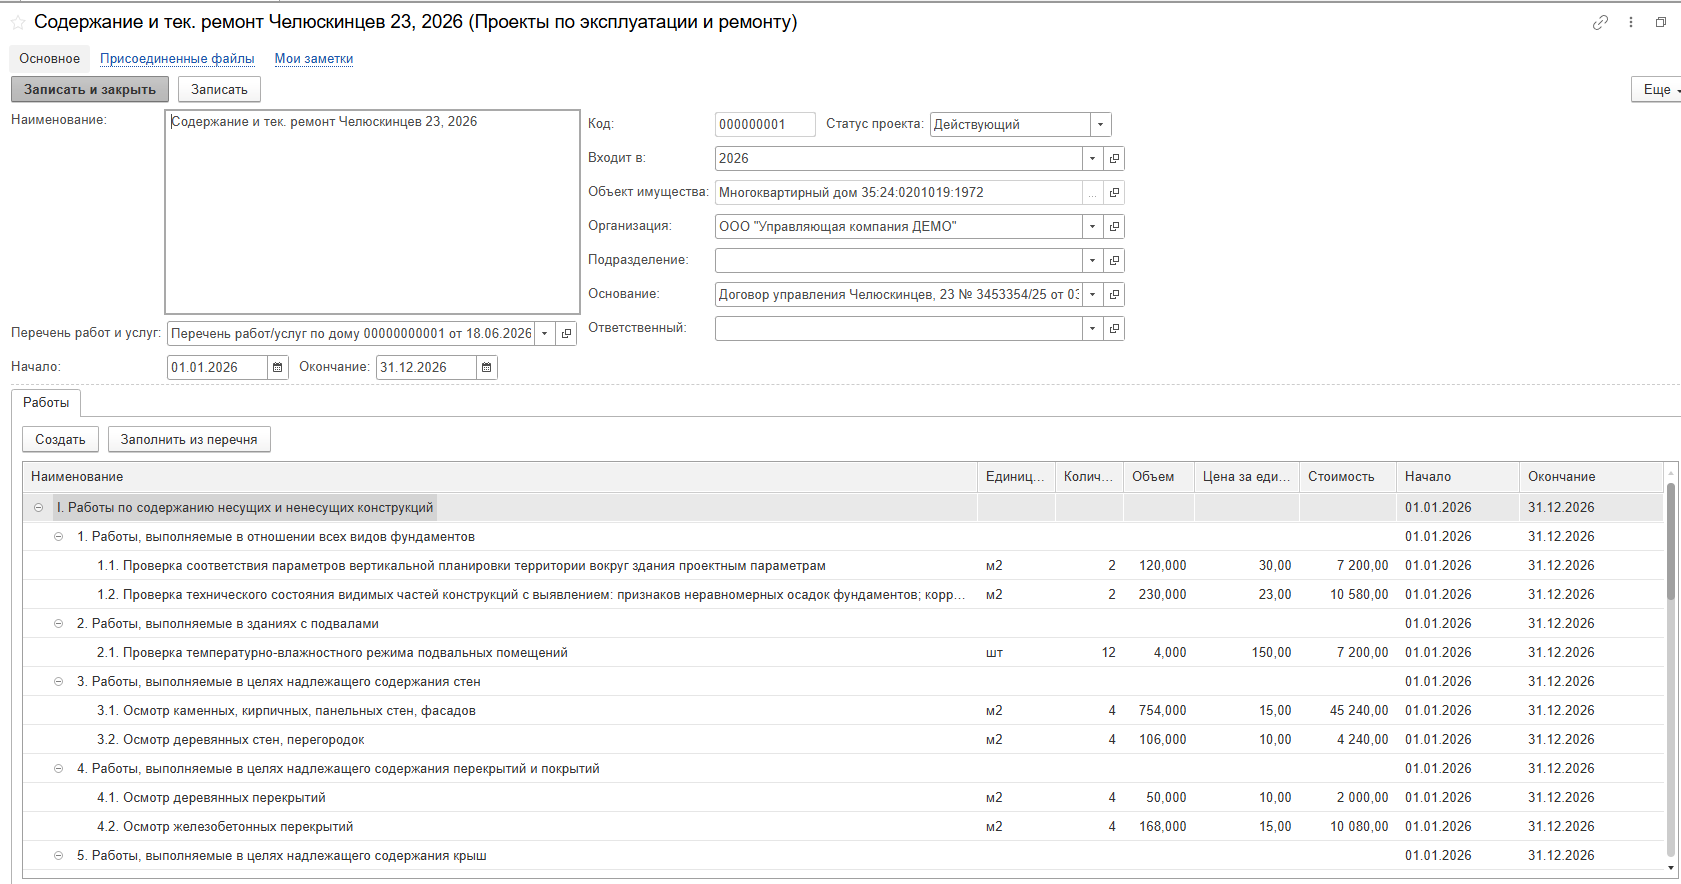Open the 'Присоединенные файлы' link

click(177, 59)
